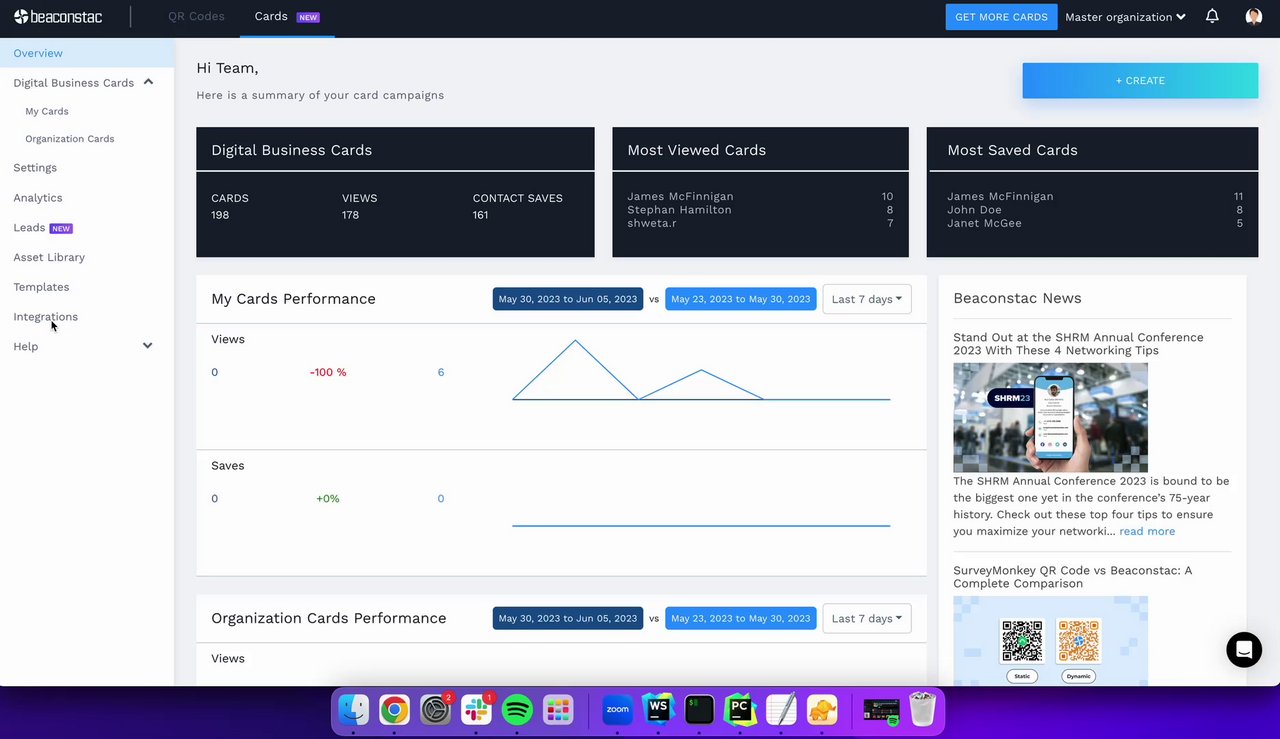Open System Preferences in the dock

click(x=435, y=710)
